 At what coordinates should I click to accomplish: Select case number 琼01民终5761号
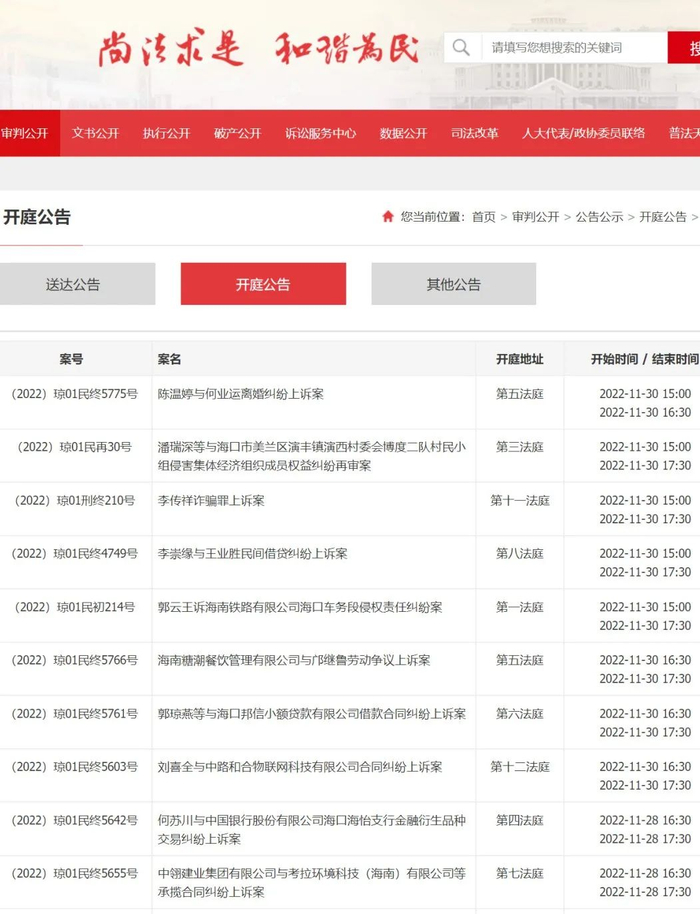click(75, 714)
